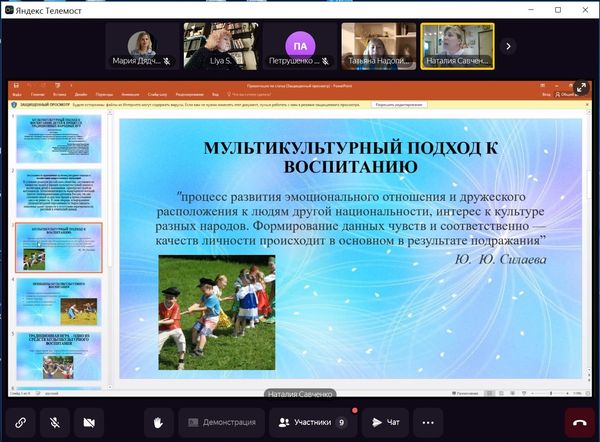Click the participant count badge showing 9
The image size is (600, 442).
click(x=341, y=422)
